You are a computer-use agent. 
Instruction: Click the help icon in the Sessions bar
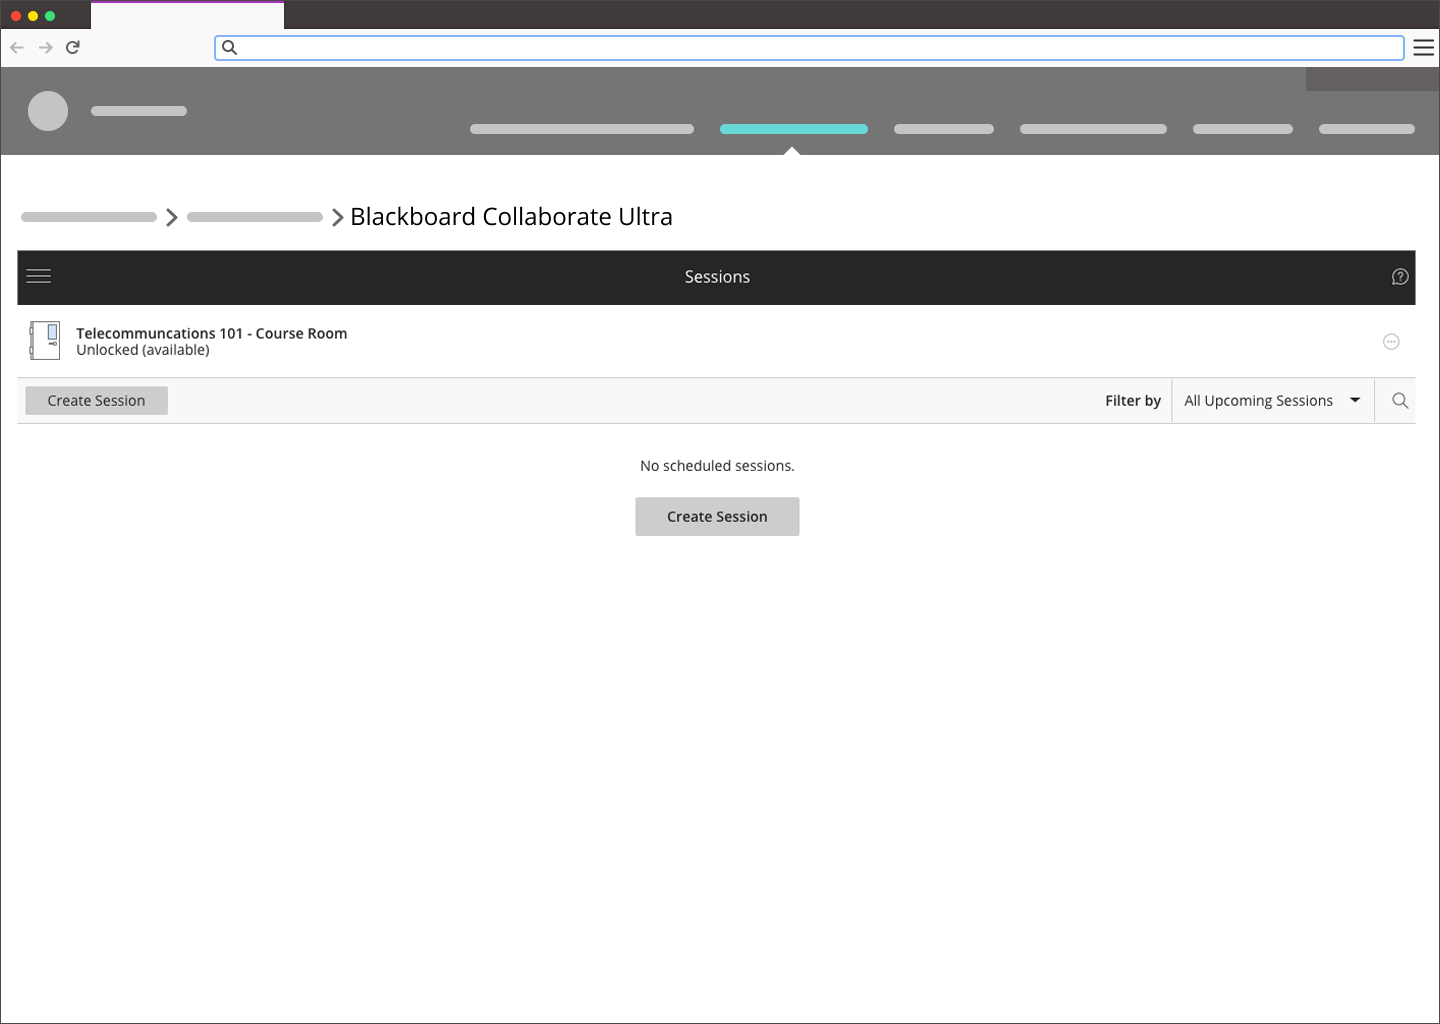coord(1399,277)
